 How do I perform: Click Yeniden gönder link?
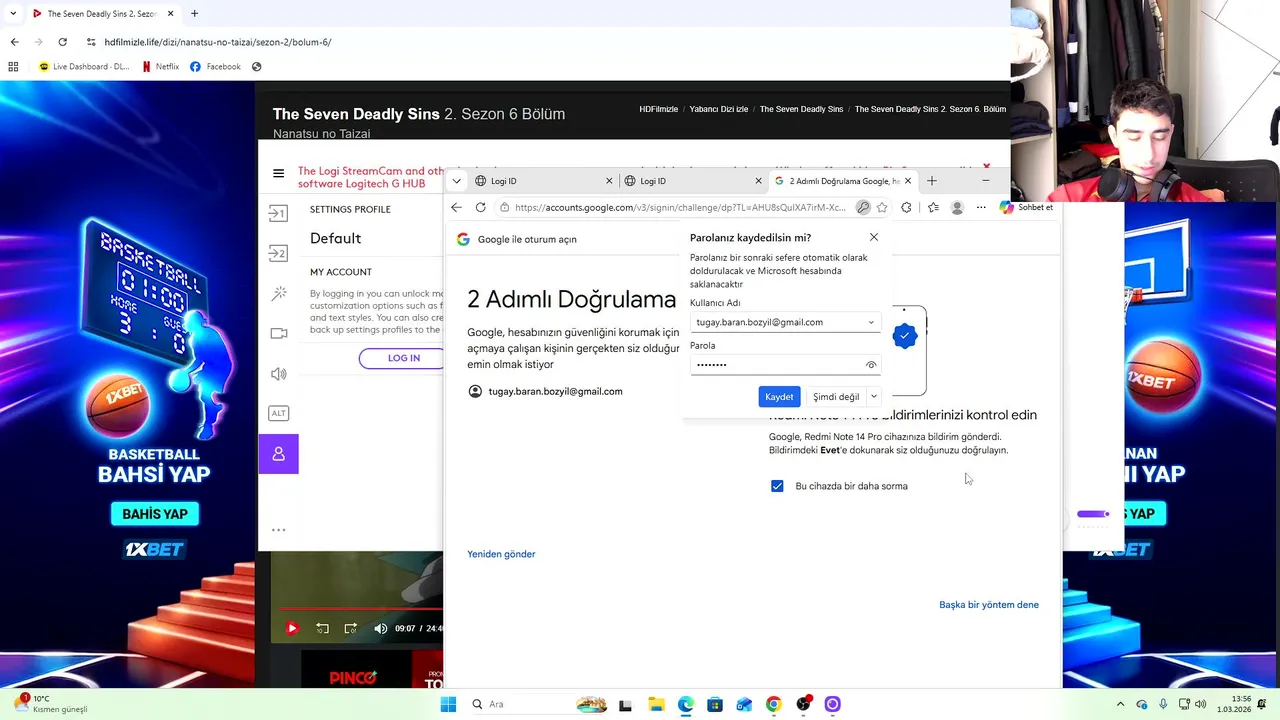click(x=501, y=554)
